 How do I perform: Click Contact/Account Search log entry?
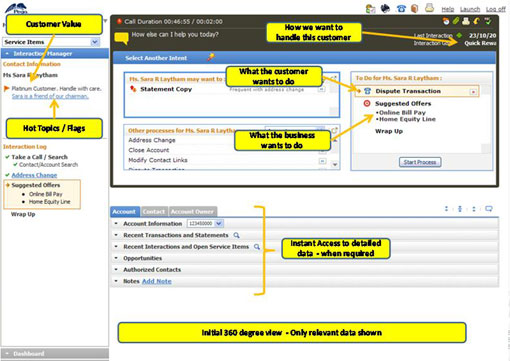coord(48,165)
